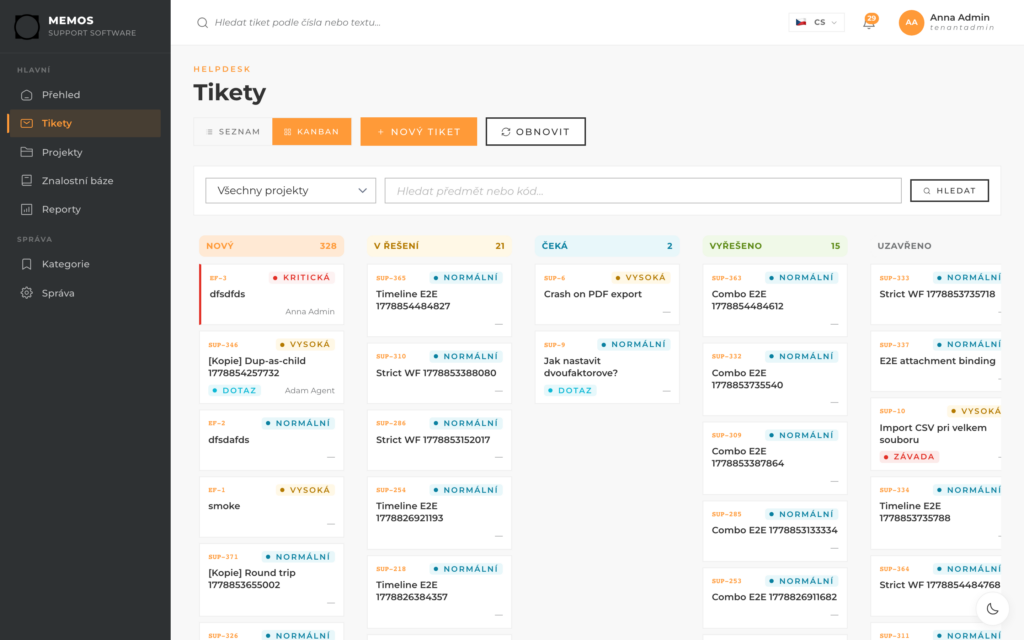The image size is (1024, 640).
Task: Open ticket Strict WF 1778854484768
Action: point(936,586)
